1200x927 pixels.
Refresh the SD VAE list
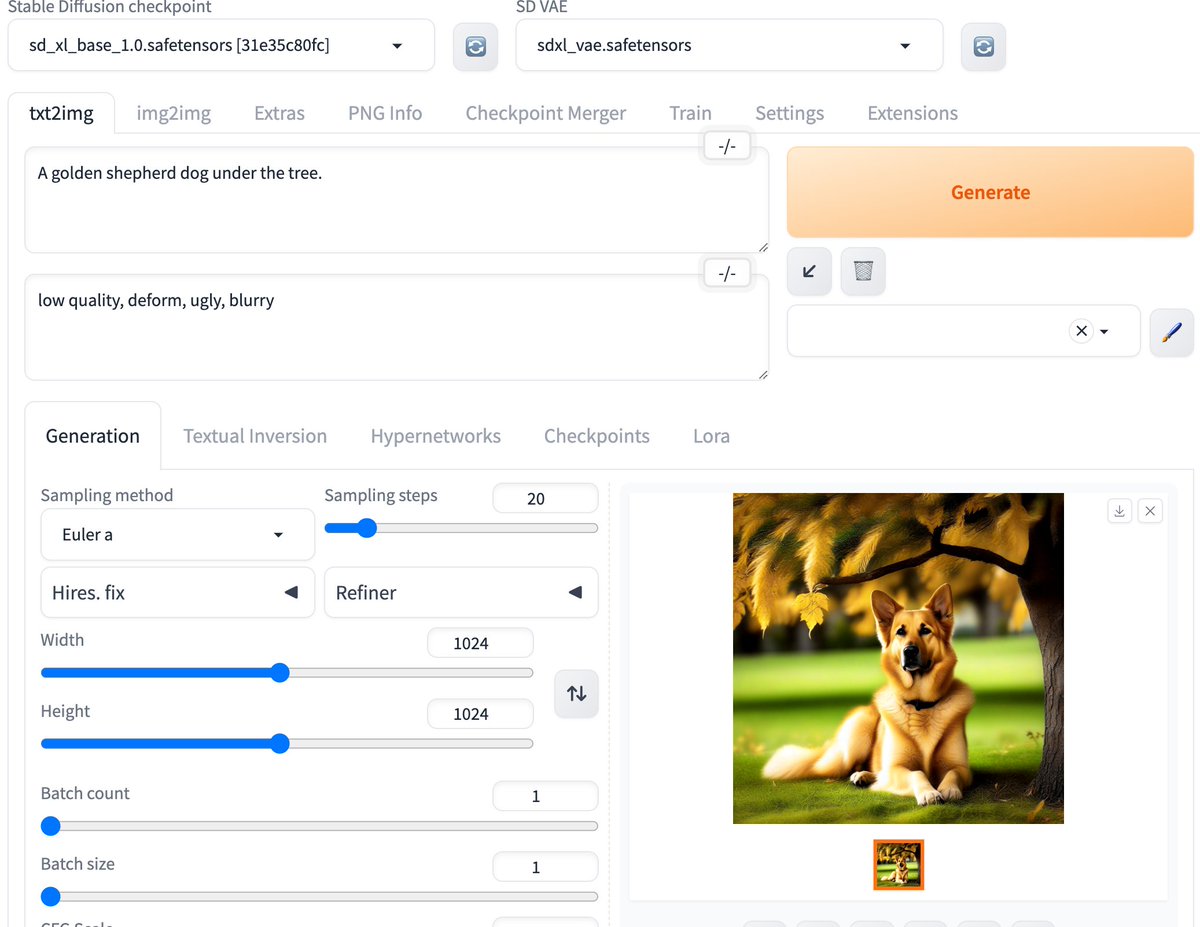pos(983,46)
